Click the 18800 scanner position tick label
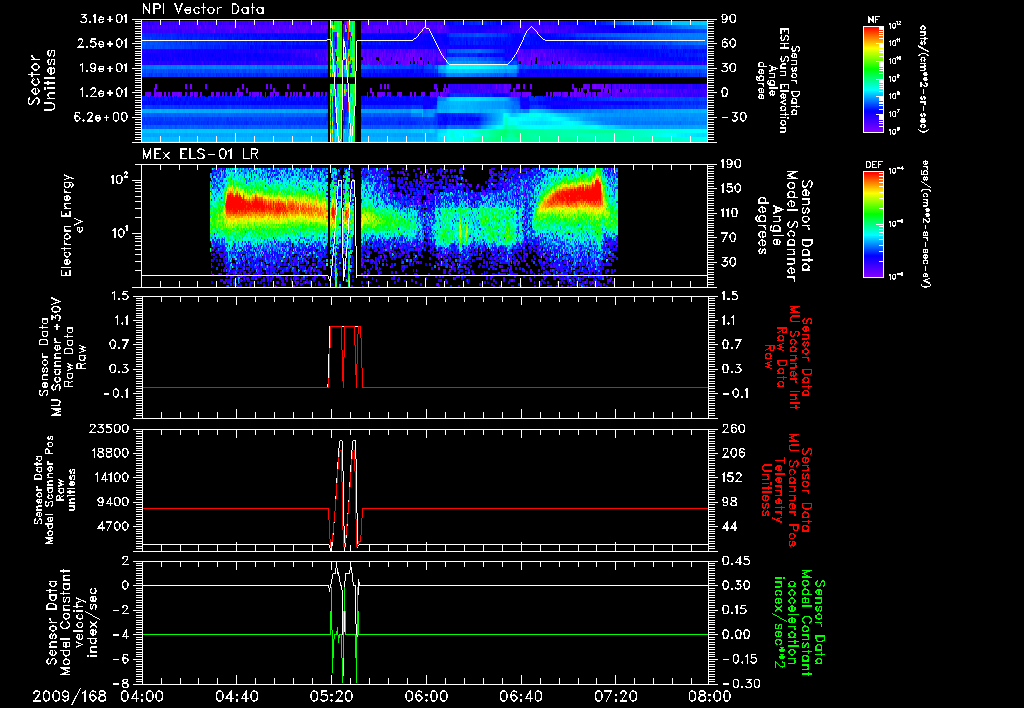The image size is (1024, 708). pos(110,453)
